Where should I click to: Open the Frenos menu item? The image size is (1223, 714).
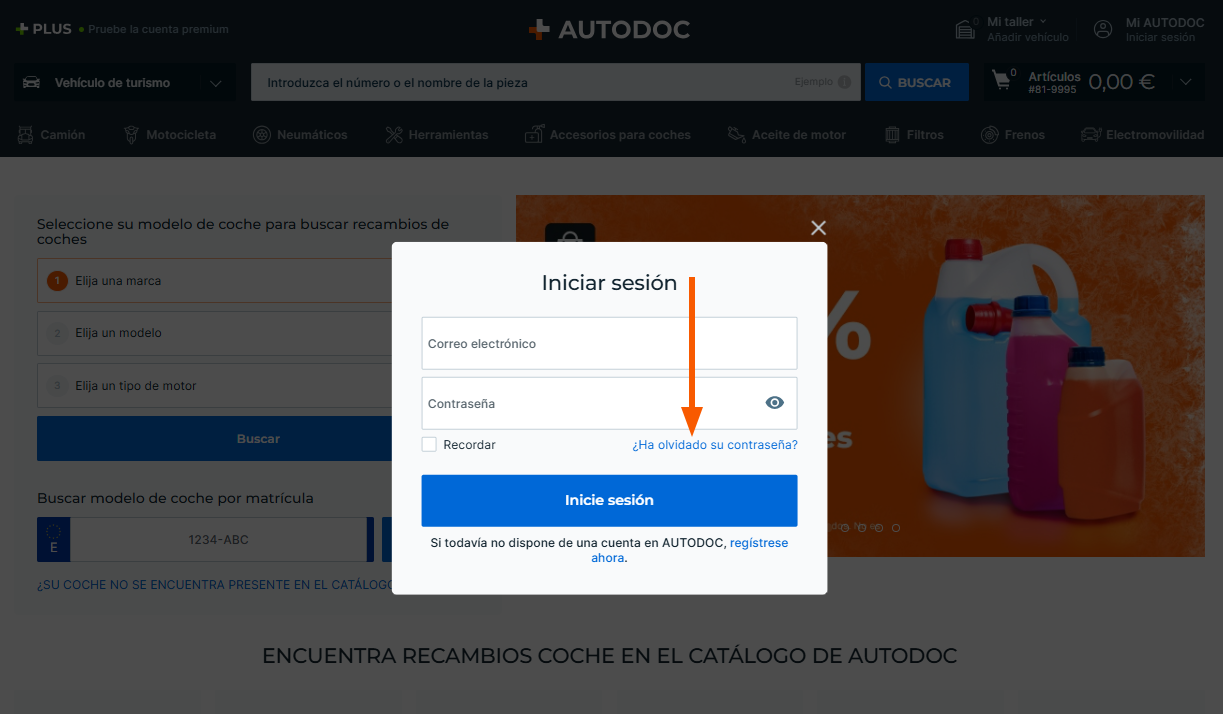click(x=1013, y=134)
